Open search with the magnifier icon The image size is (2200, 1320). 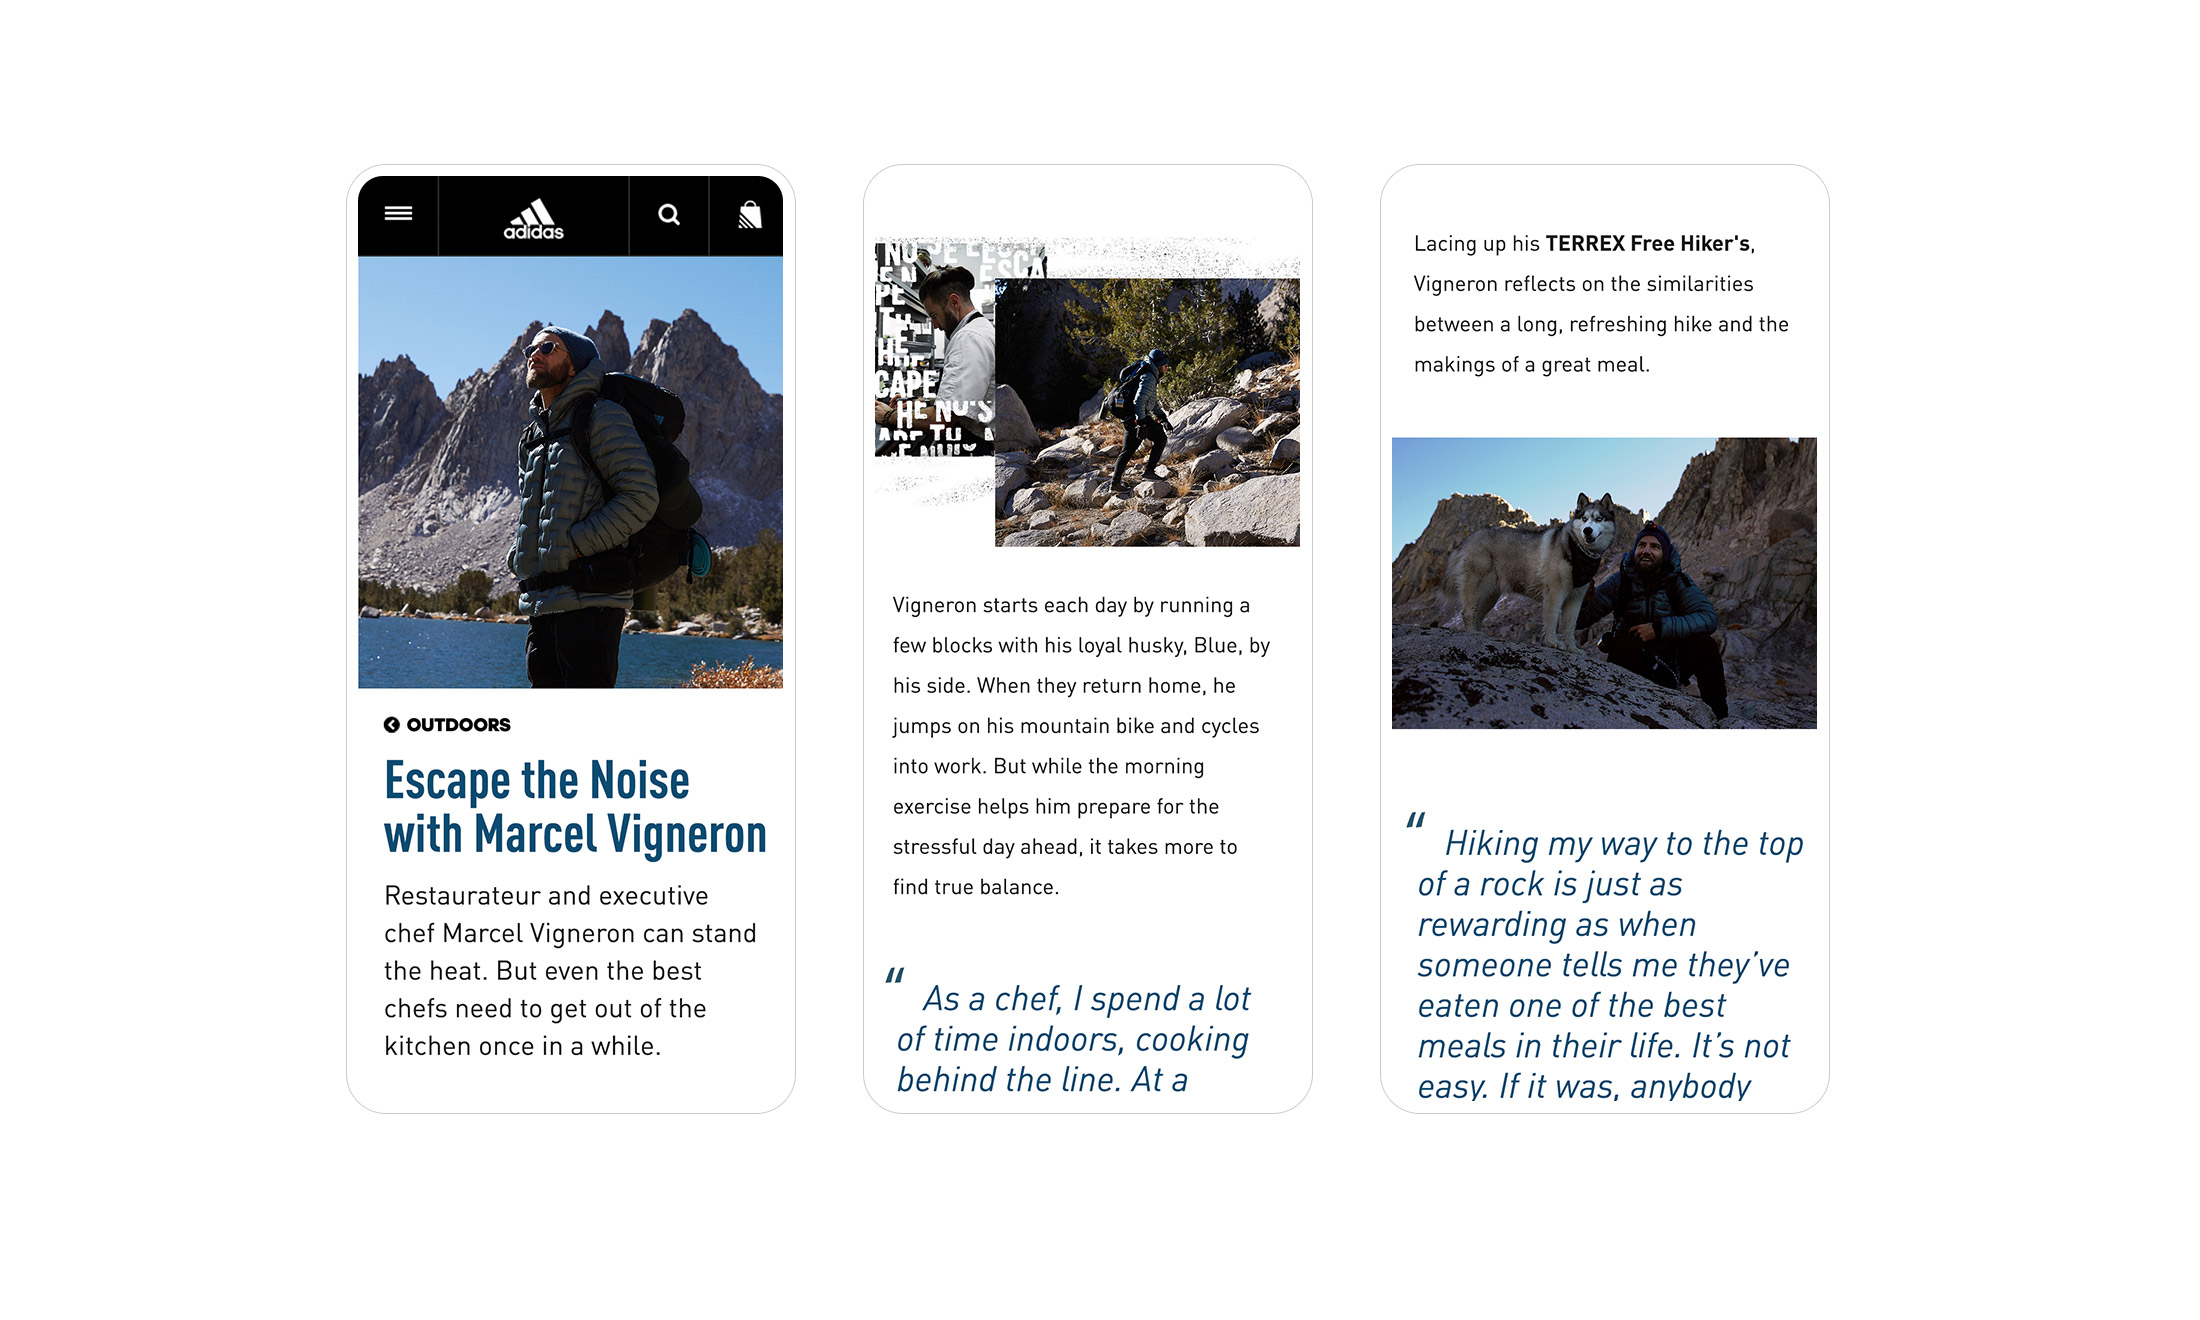click(x=669, y=214)
